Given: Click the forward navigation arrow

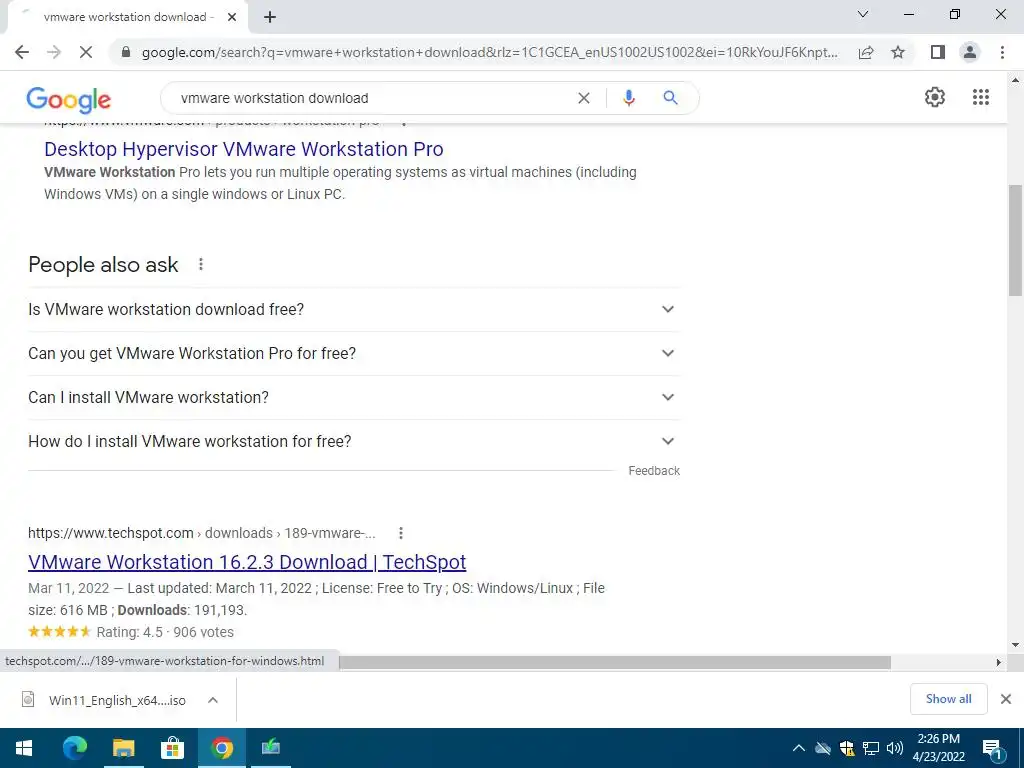Looking at the screenshot, I should click(54, 52).
